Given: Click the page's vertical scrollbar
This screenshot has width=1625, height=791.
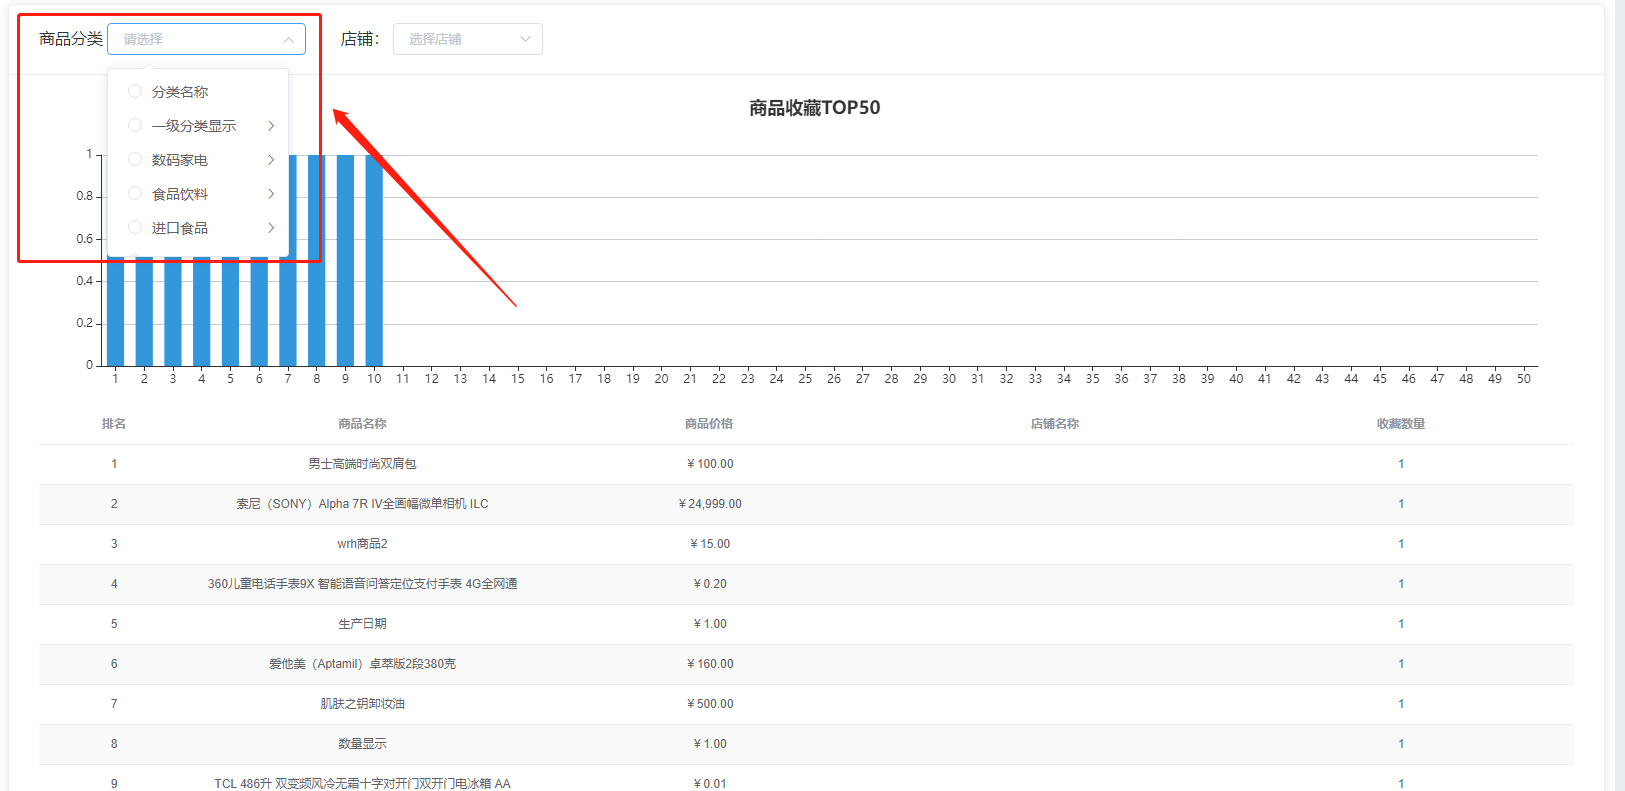Looking at the screenshot, I should click(1619, 396).
